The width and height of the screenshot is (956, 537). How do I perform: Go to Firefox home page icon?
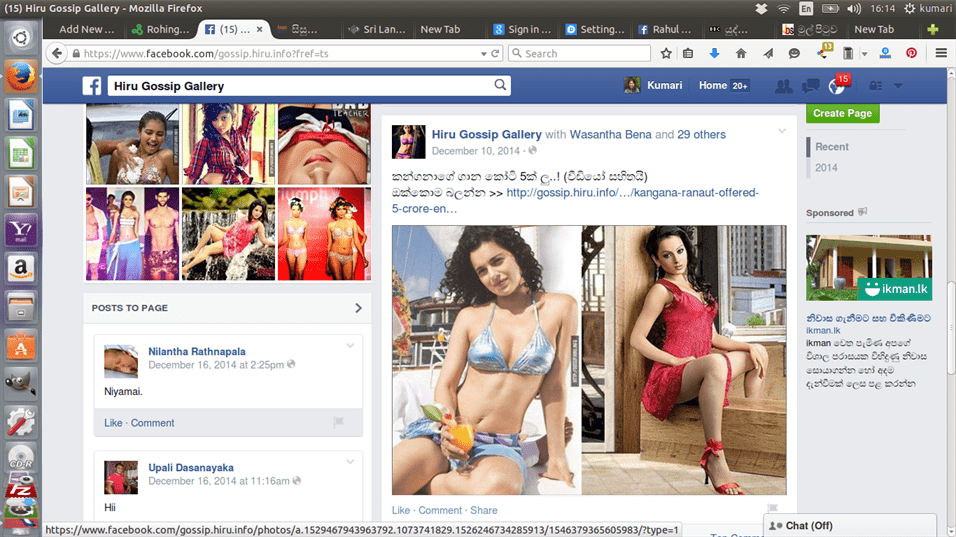click(x=741, y=54)
